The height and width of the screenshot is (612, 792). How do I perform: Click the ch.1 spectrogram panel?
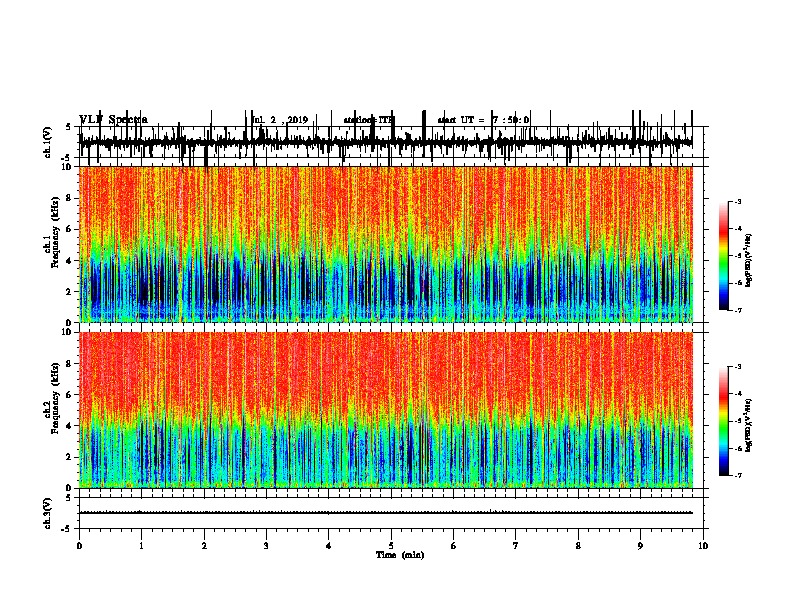(x=386, y=244)
